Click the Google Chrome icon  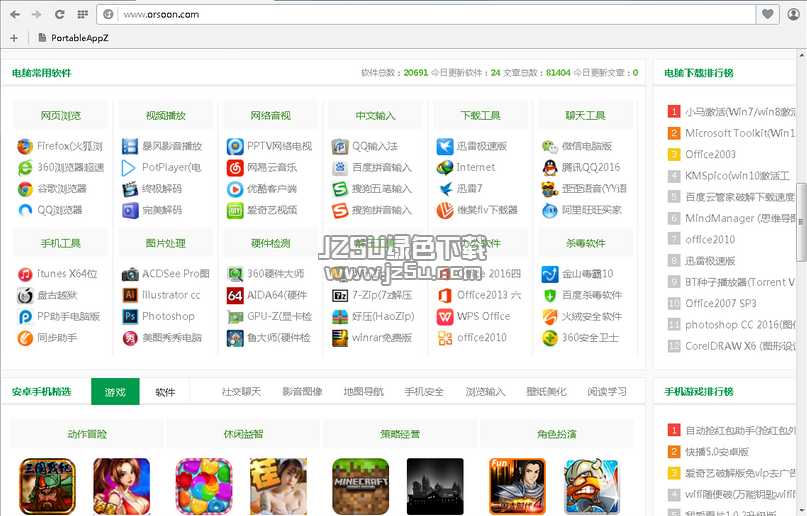click(x=25, y=189)
